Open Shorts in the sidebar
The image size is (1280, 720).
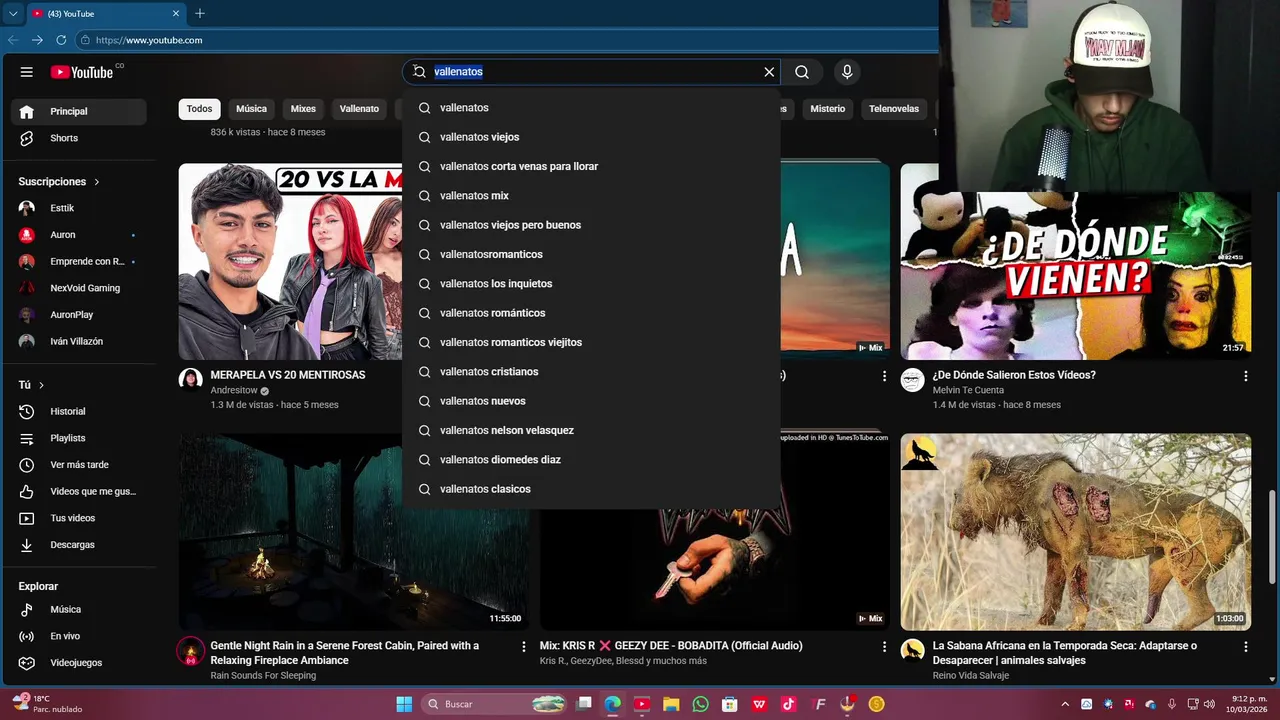pyautogui.click(x=79, y=138)
